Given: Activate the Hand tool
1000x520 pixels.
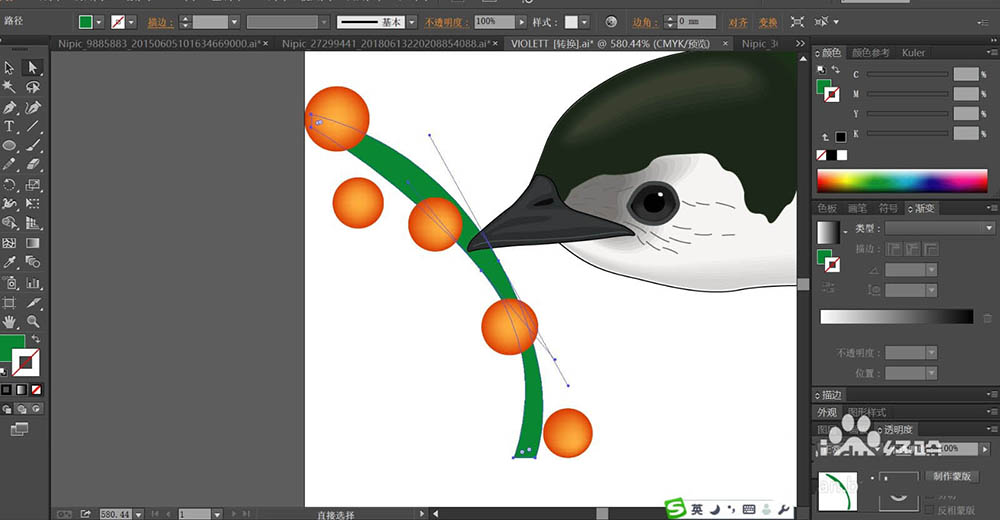Looking at the screenshot, I should point(9,322).
